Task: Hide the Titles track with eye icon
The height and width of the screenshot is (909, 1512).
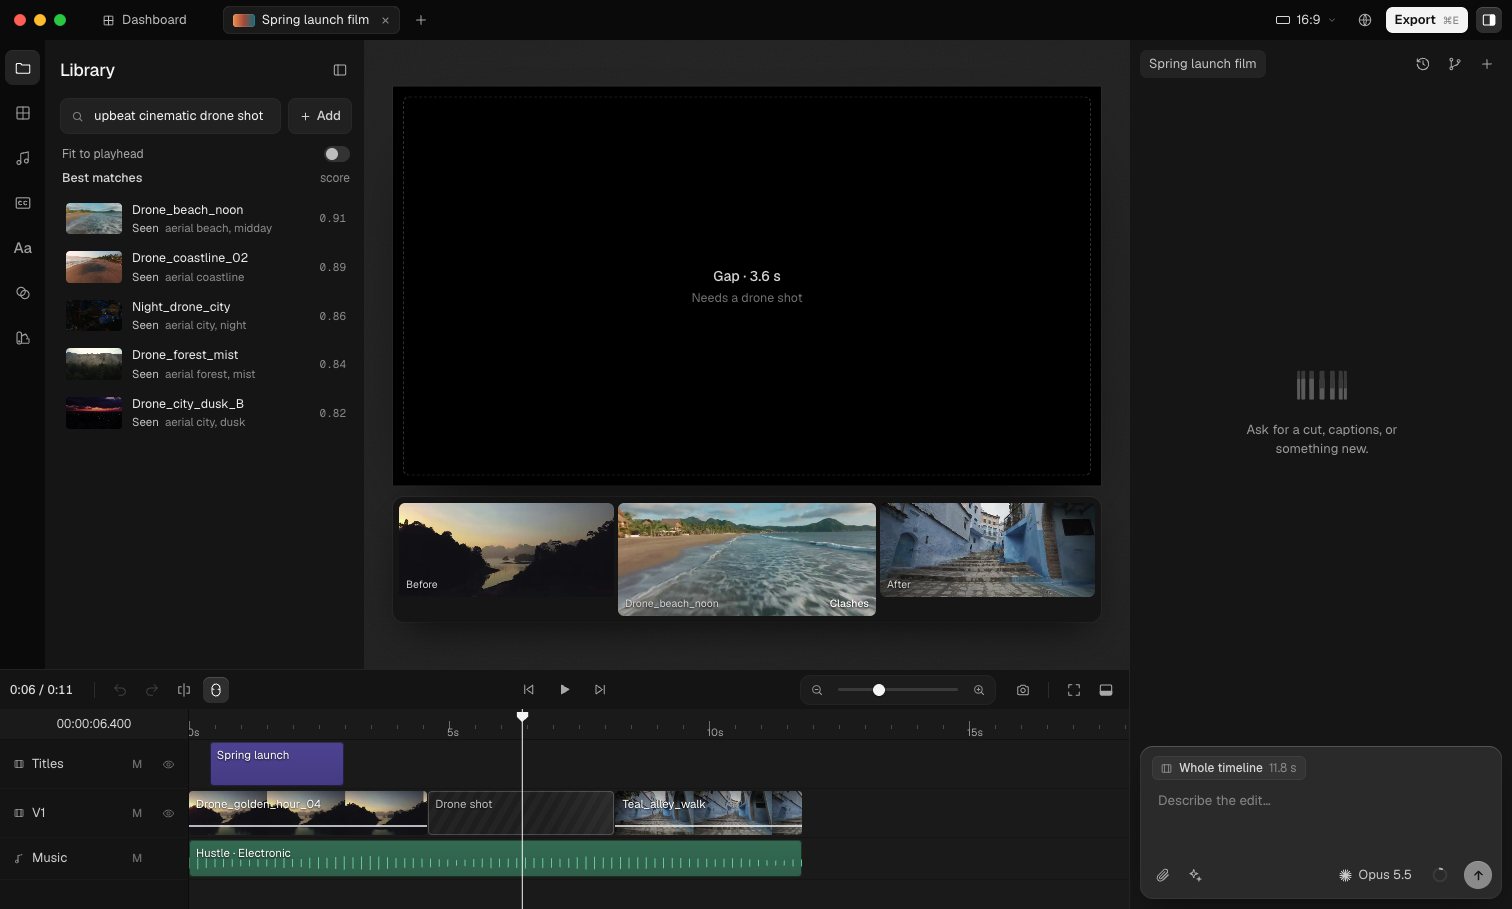Action: point(168,764)
